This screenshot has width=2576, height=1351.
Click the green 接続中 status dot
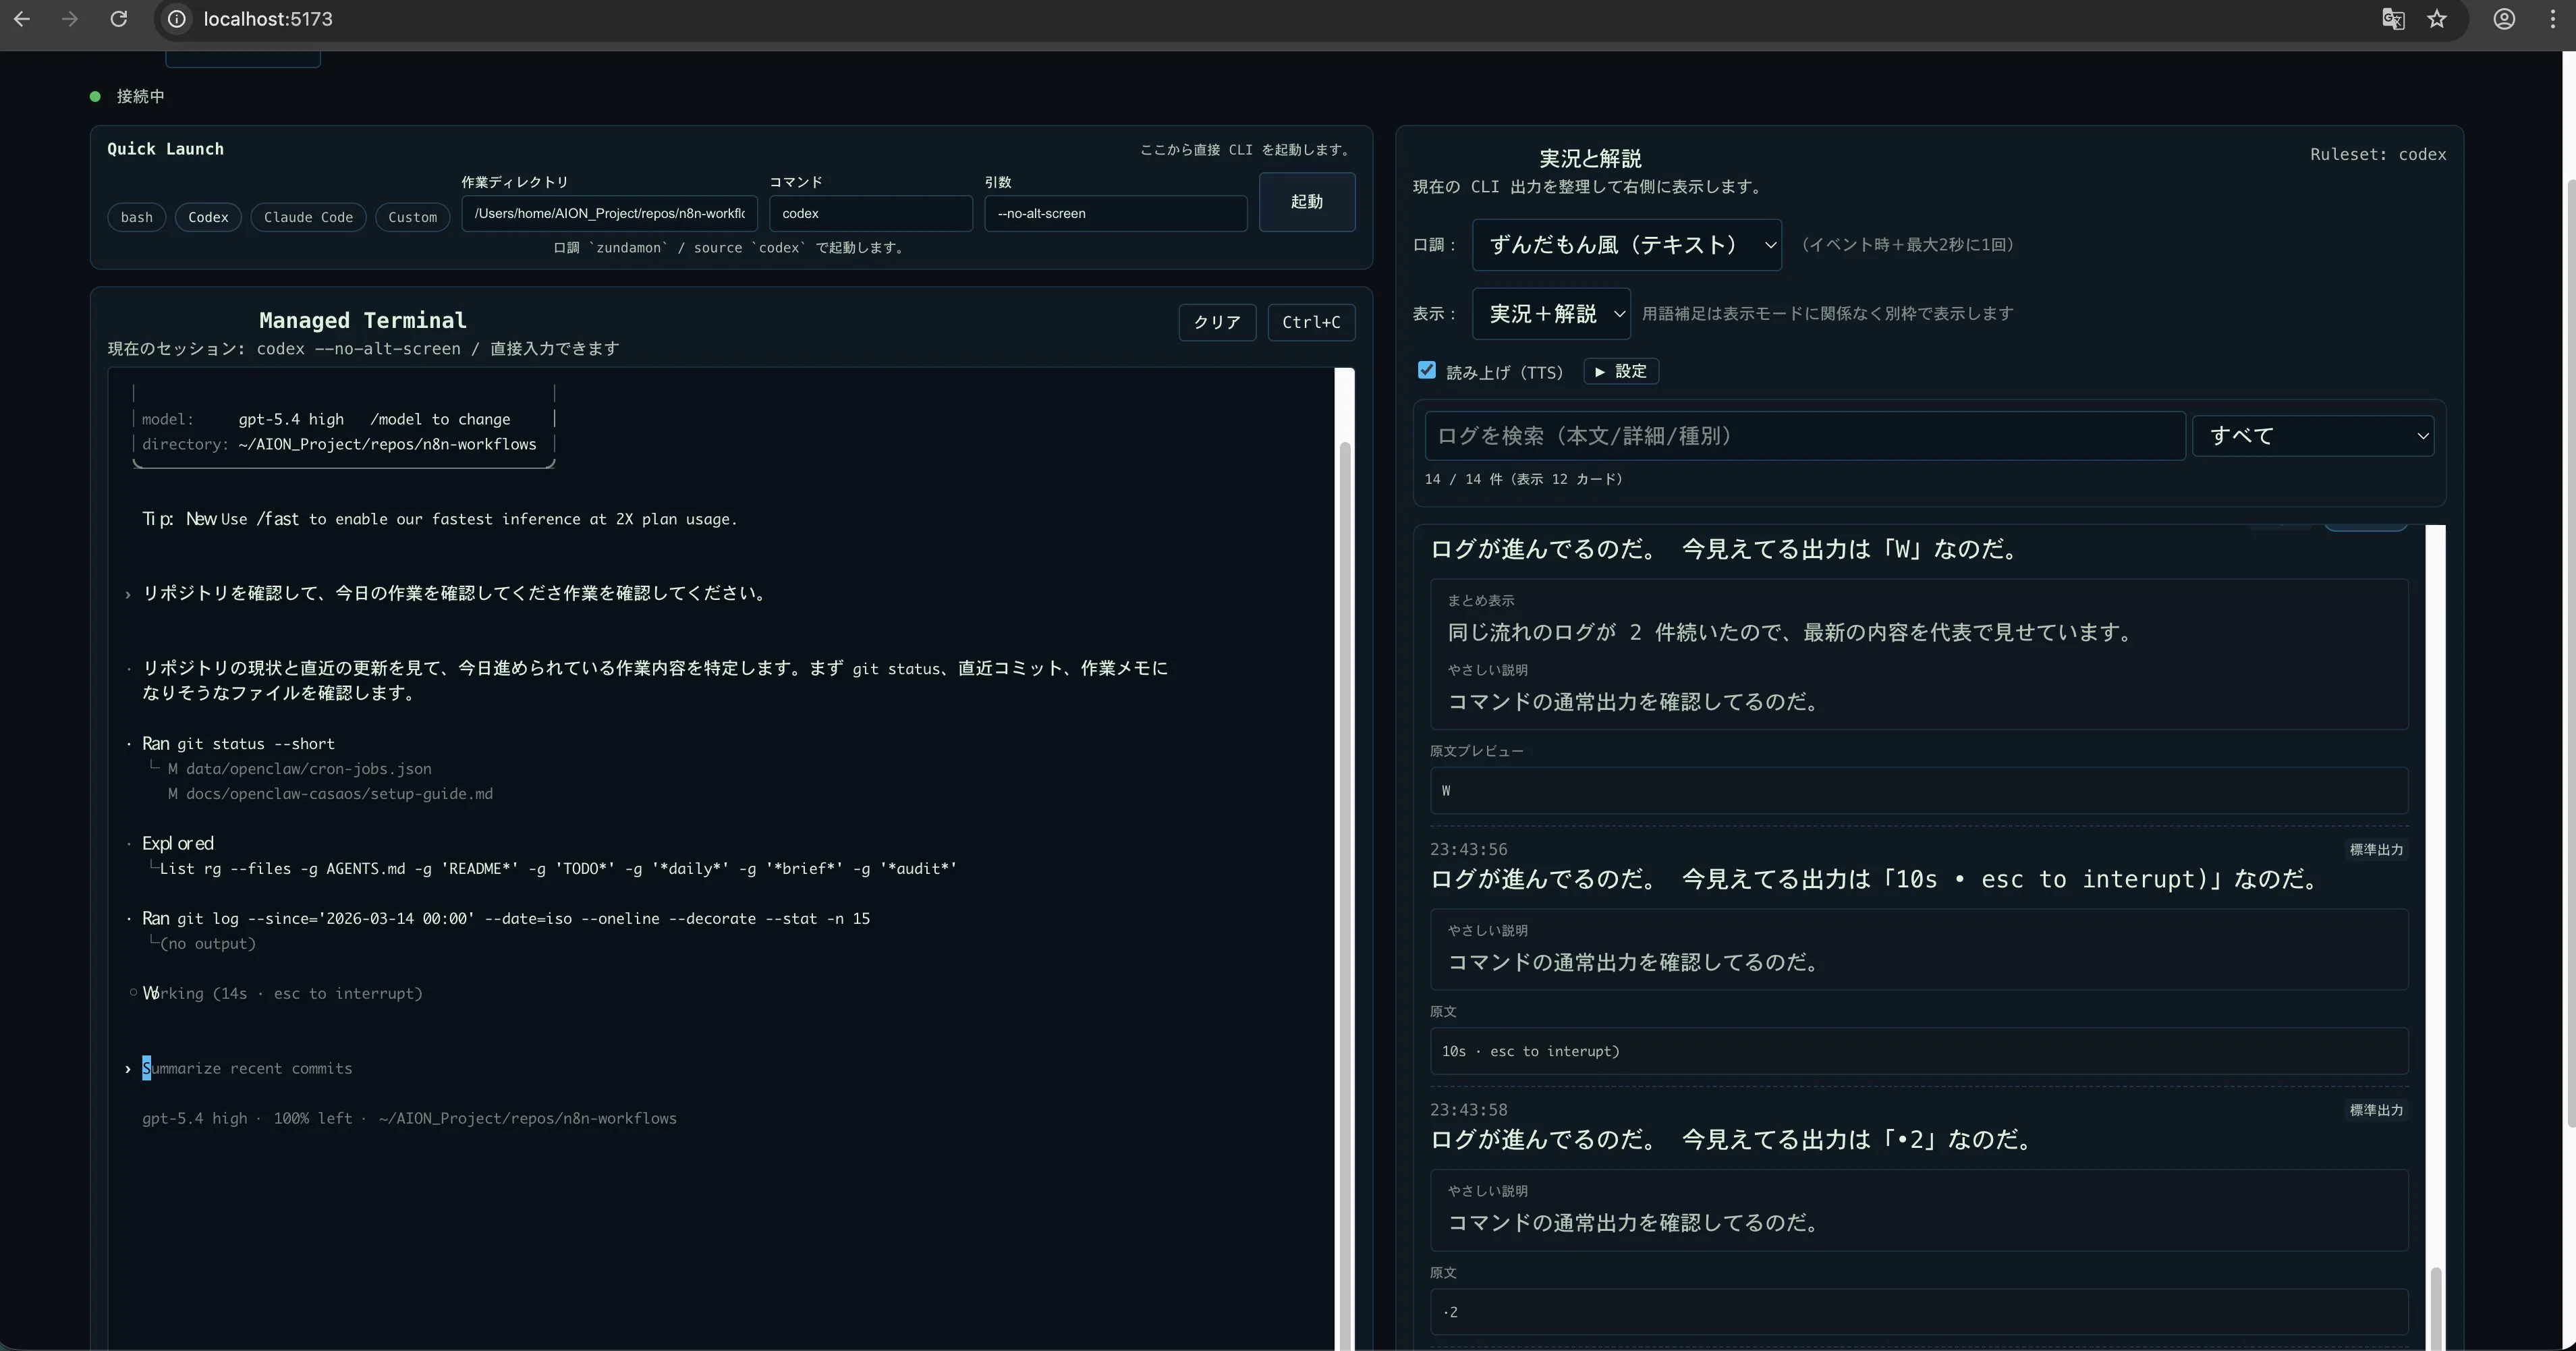pos(95,96)
